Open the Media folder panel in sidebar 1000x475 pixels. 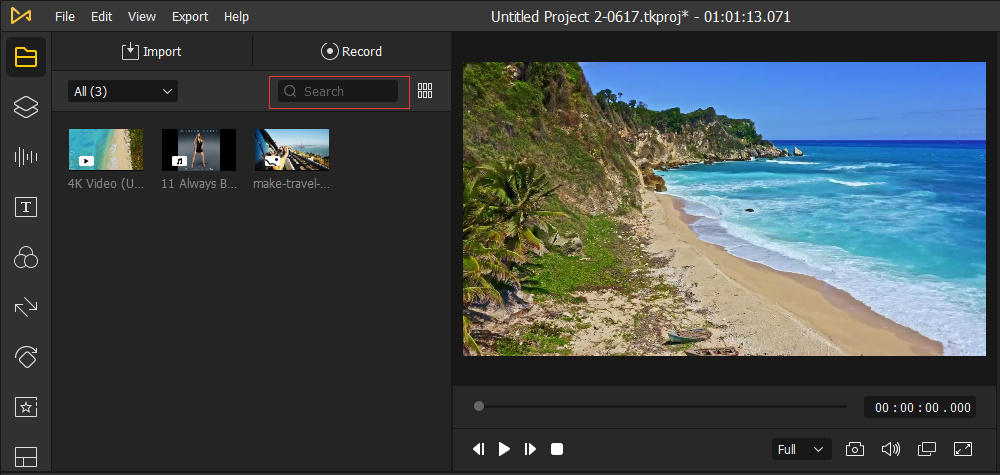coord(26,57)
